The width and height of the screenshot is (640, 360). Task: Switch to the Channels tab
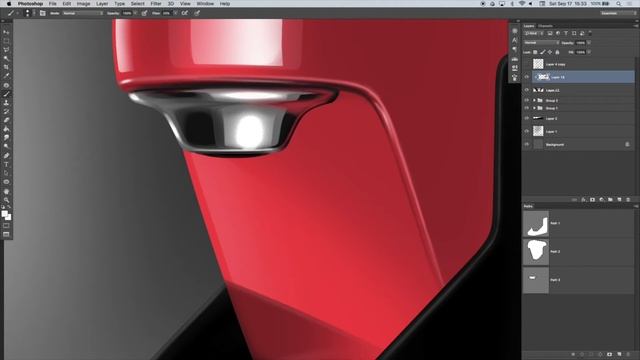click(x=545, y=26)
